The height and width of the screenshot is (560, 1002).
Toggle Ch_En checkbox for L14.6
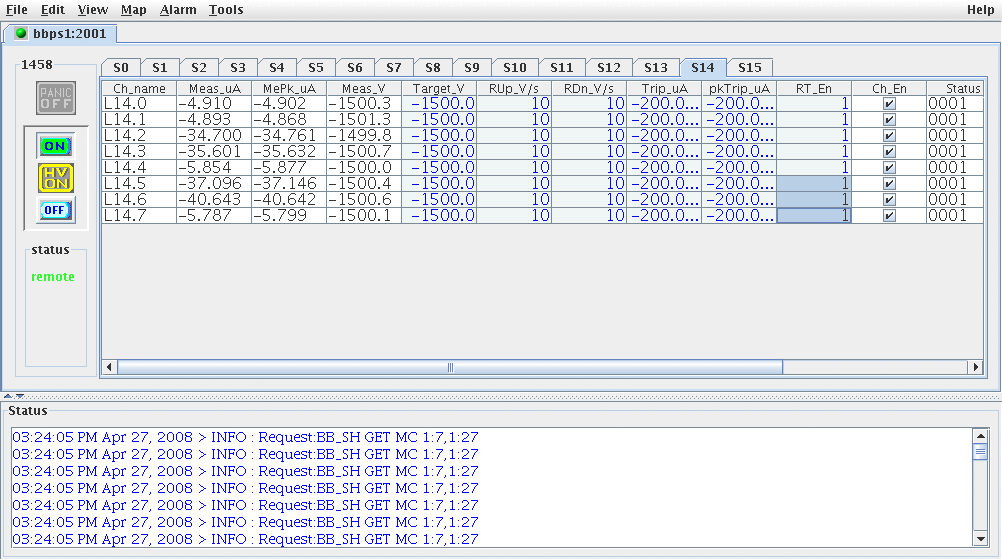pos(889,199)
